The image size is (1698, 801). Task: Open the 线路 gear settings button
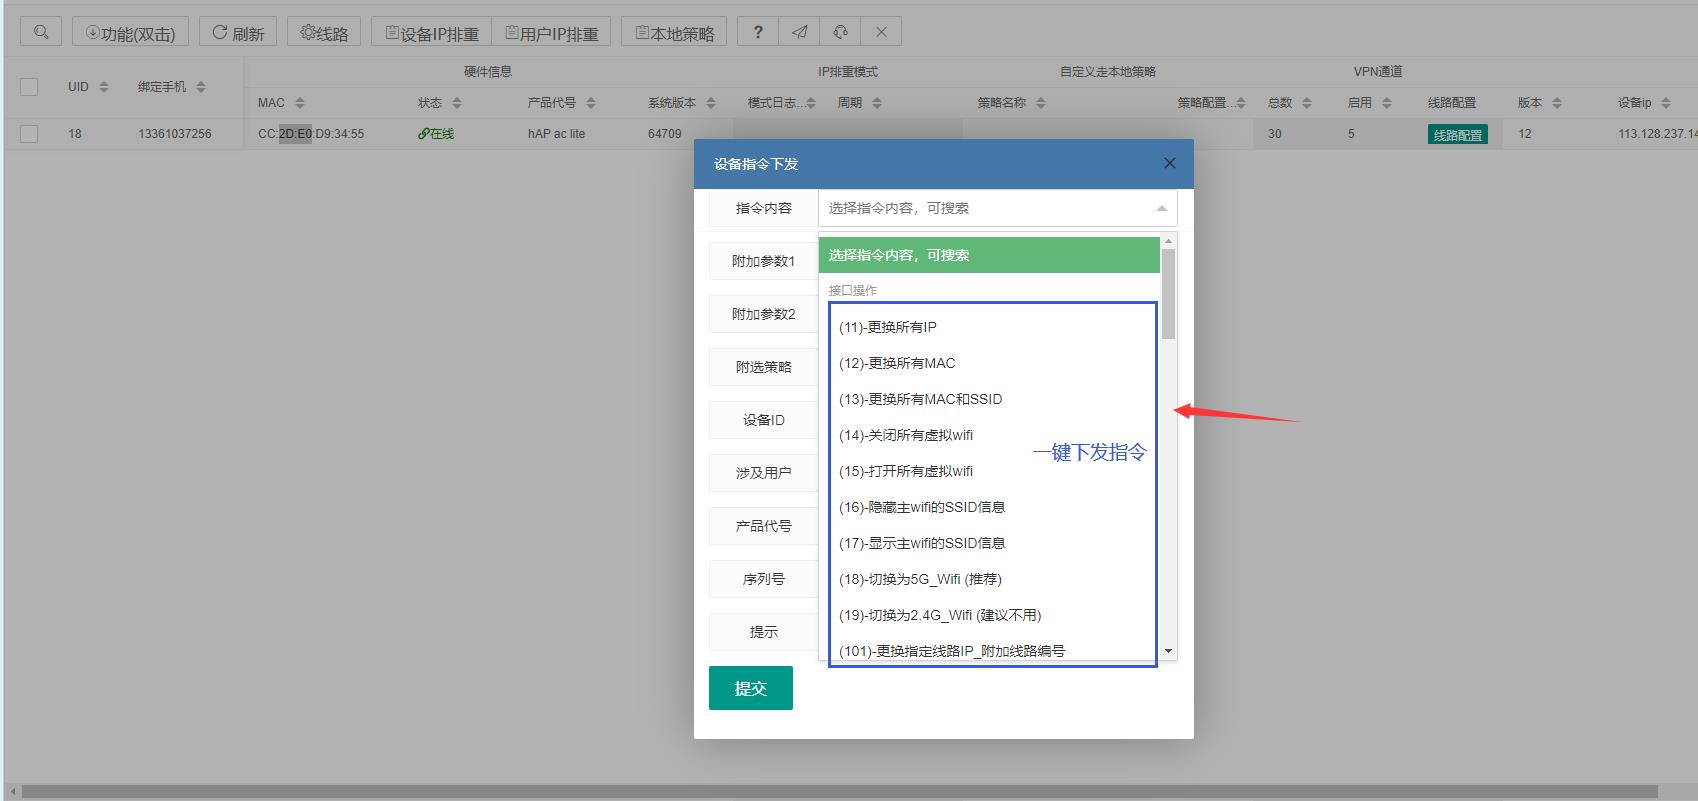[x=324, y=32]
